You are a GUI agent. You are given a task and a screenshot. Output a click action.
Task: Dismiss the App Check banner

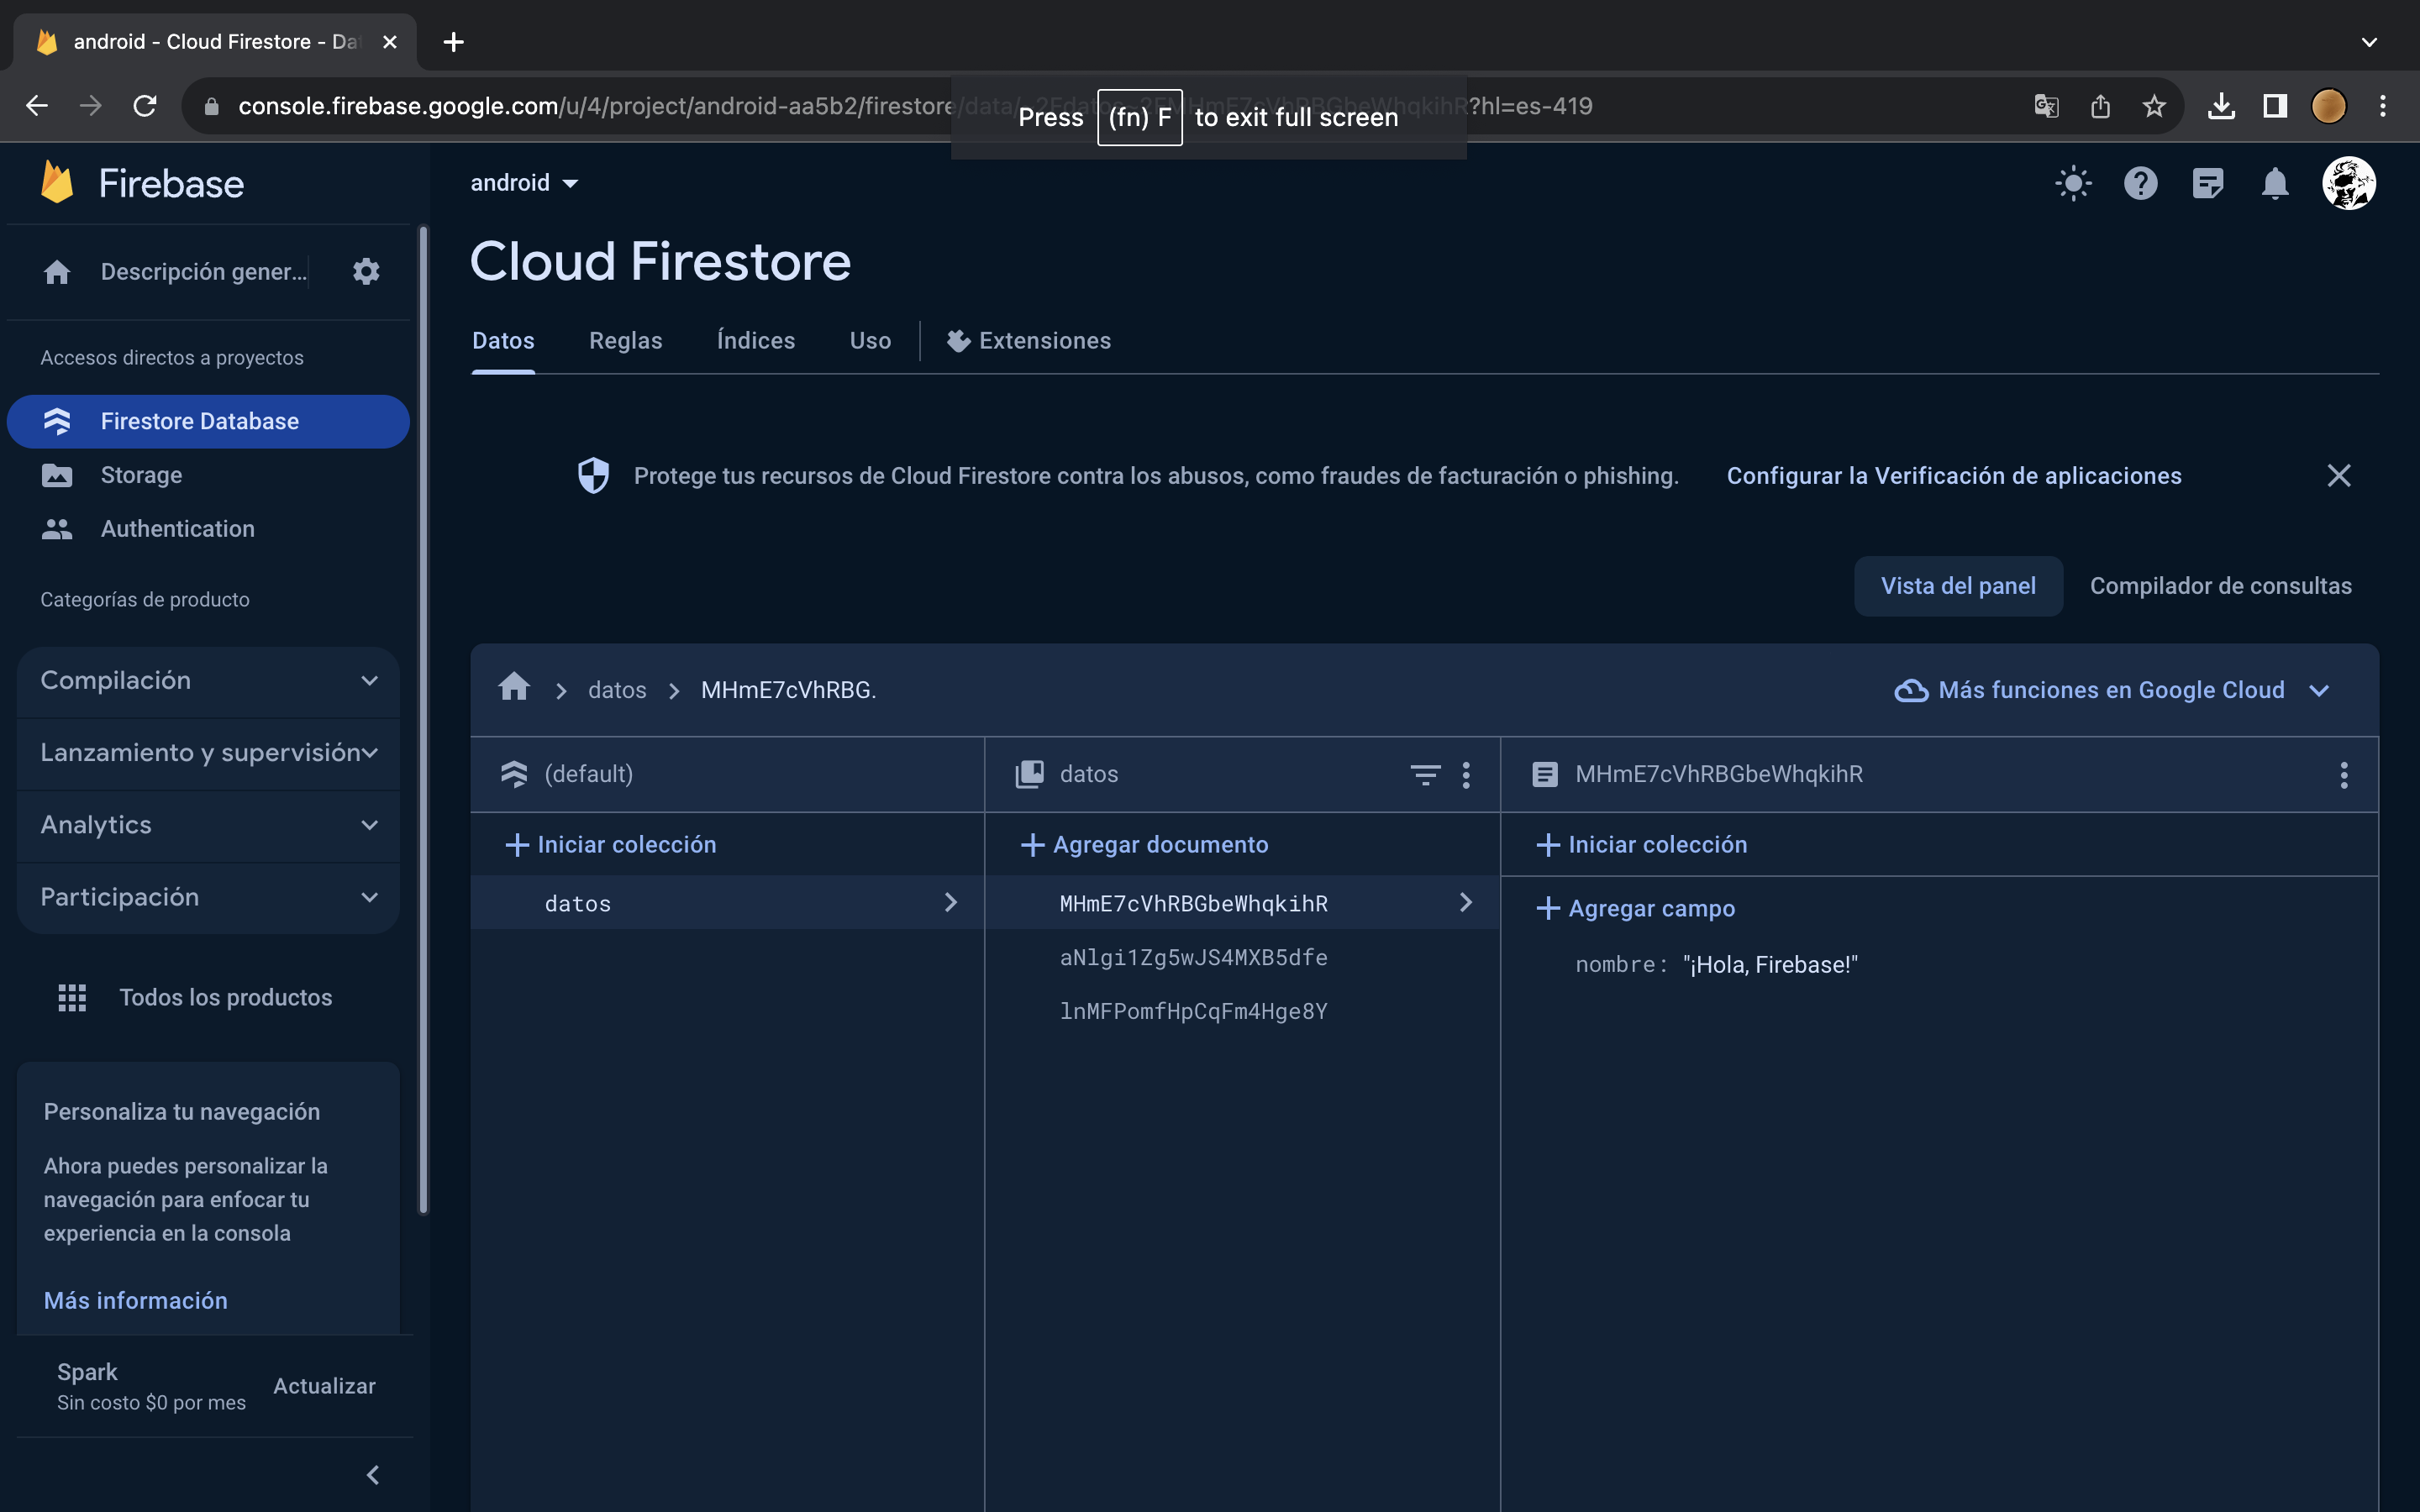click(x=2338, y=476)
